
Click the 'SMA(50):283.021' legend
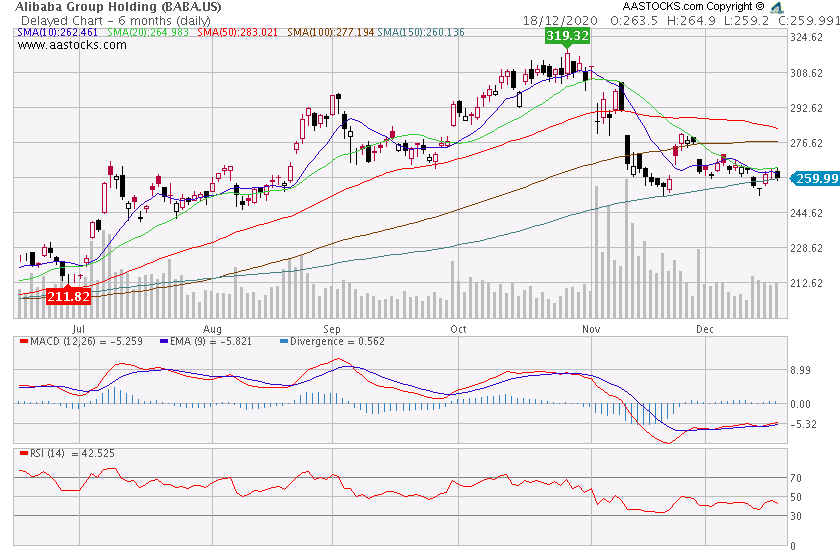pos(237,32)
